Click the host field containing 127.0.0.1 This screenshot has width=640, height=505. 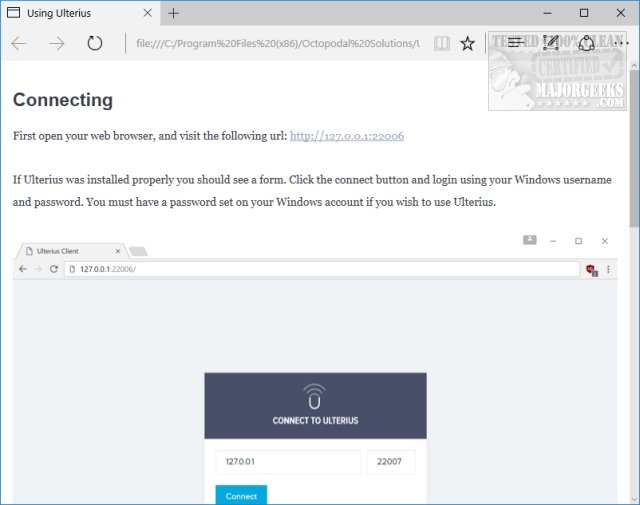[x=288, y=462]
